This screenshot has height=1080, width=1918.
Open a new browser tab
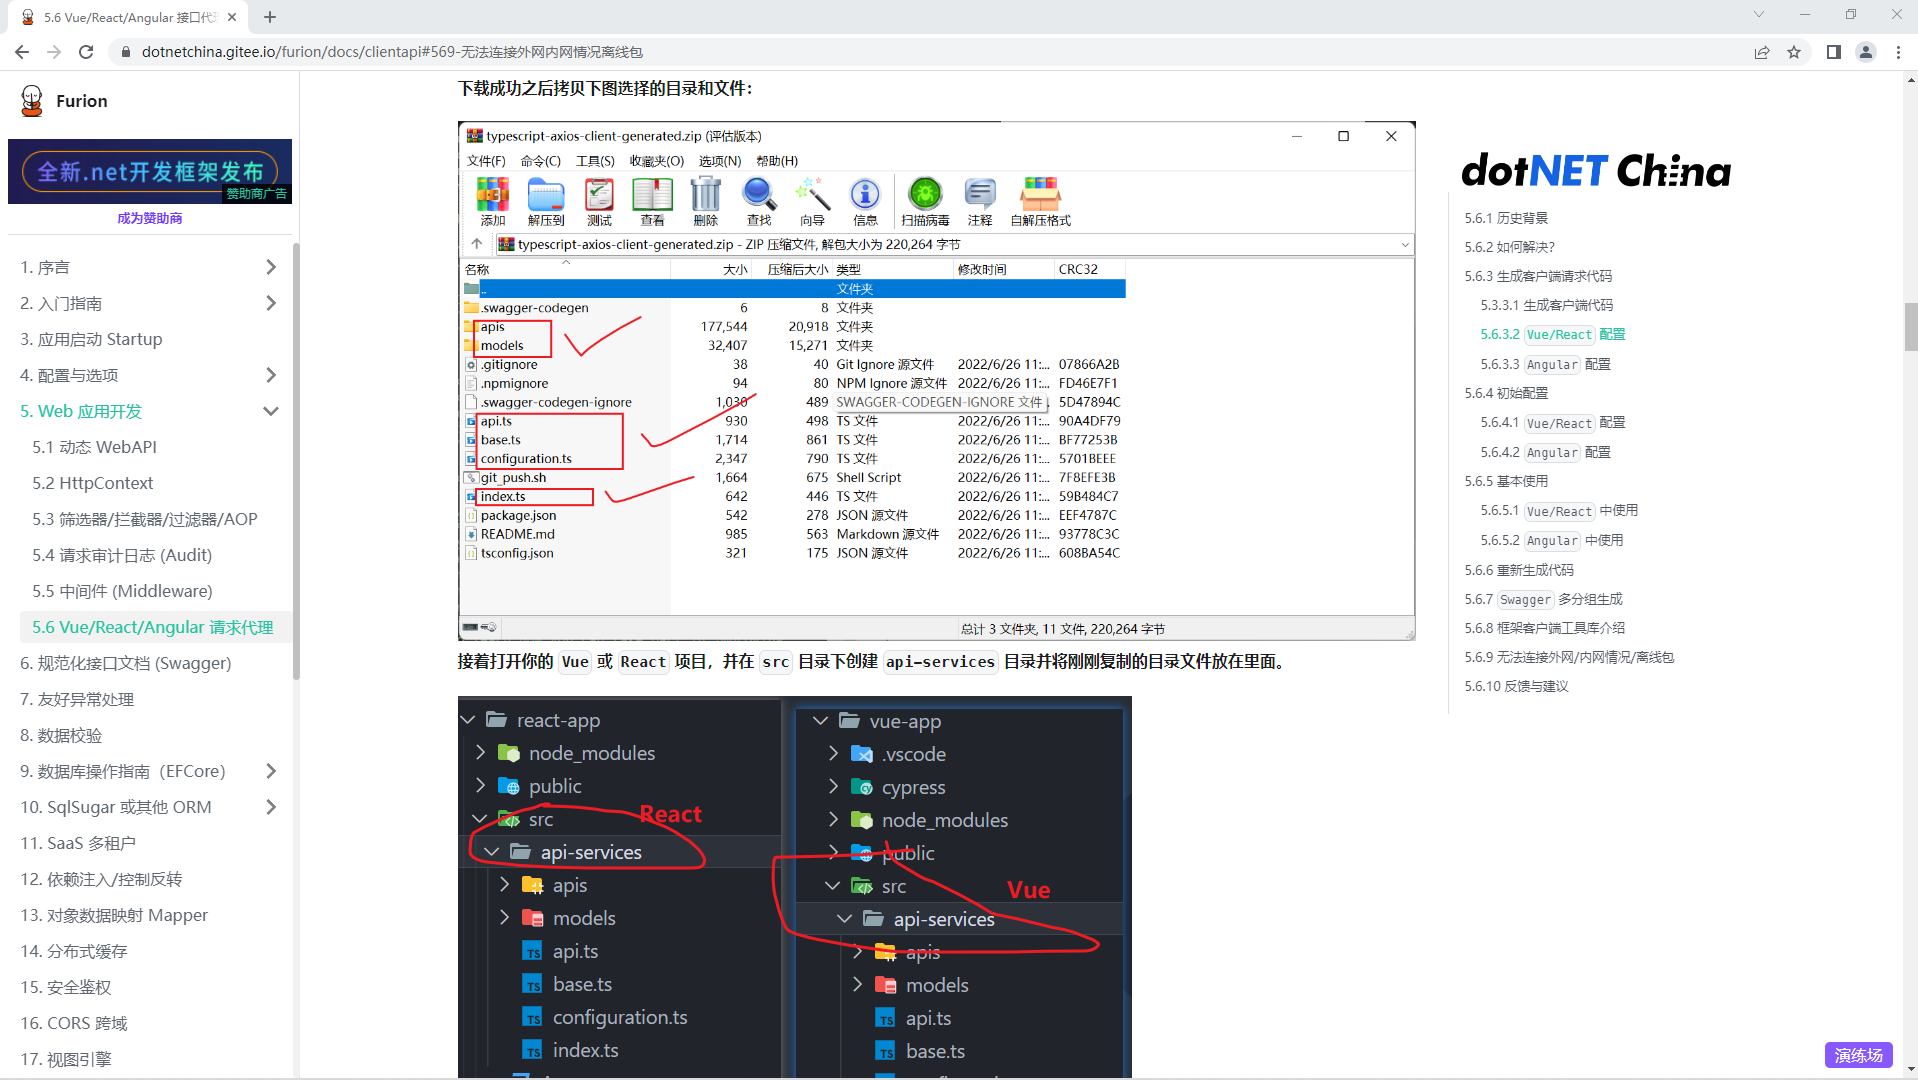tap(270, 17)
